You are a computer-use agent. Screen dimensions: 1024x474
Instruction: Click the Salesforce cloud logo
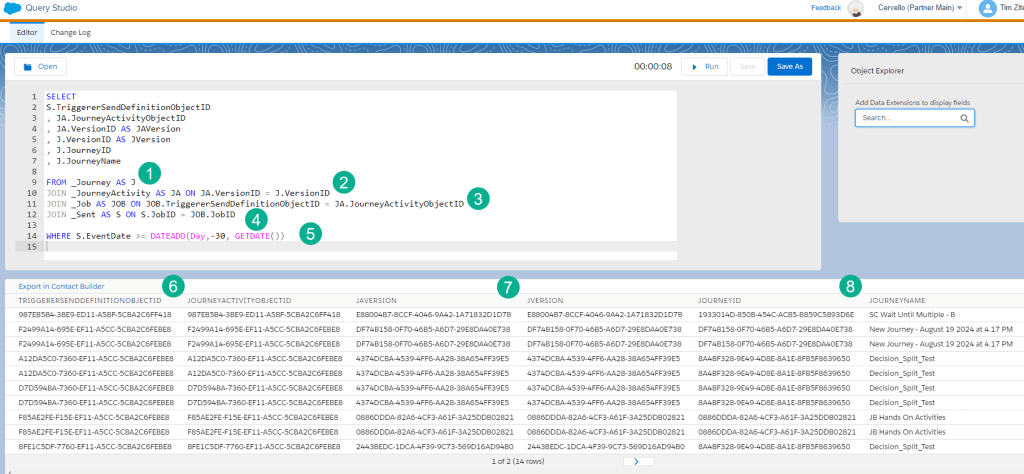(17, 8)
